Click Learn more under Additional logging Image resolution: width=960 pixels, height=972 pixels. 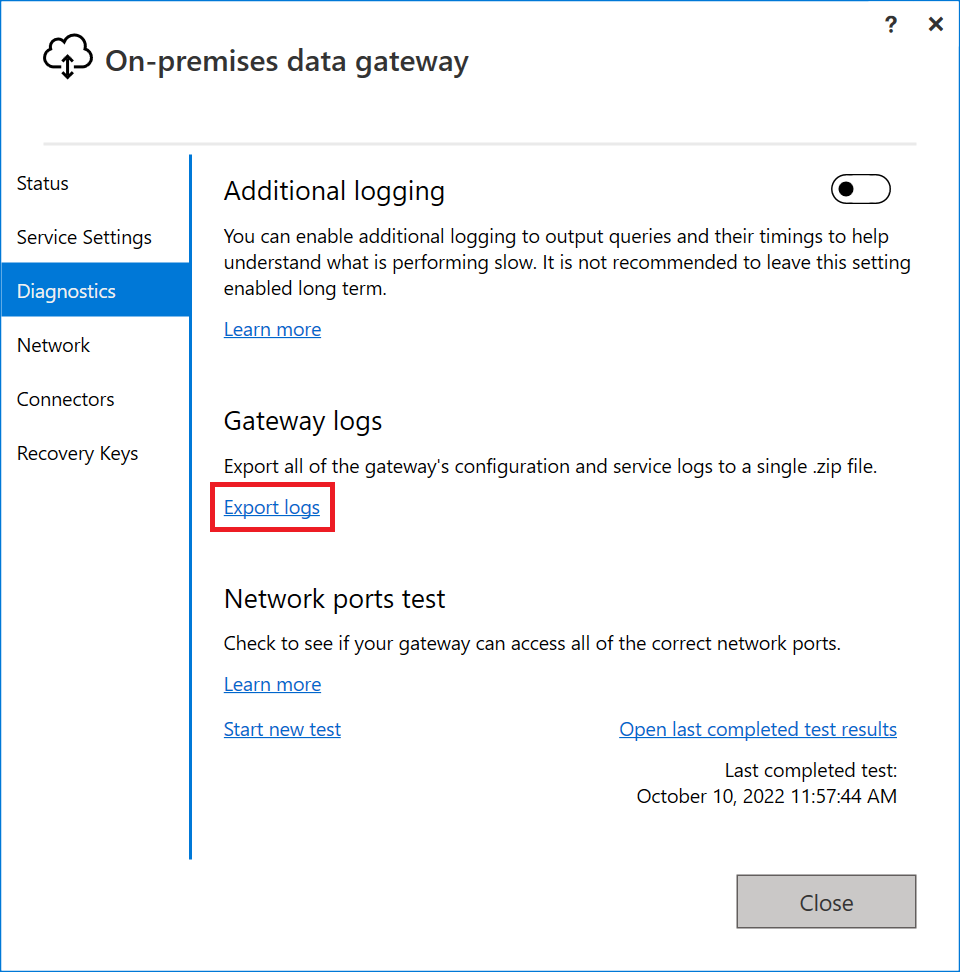click(272, 329)
